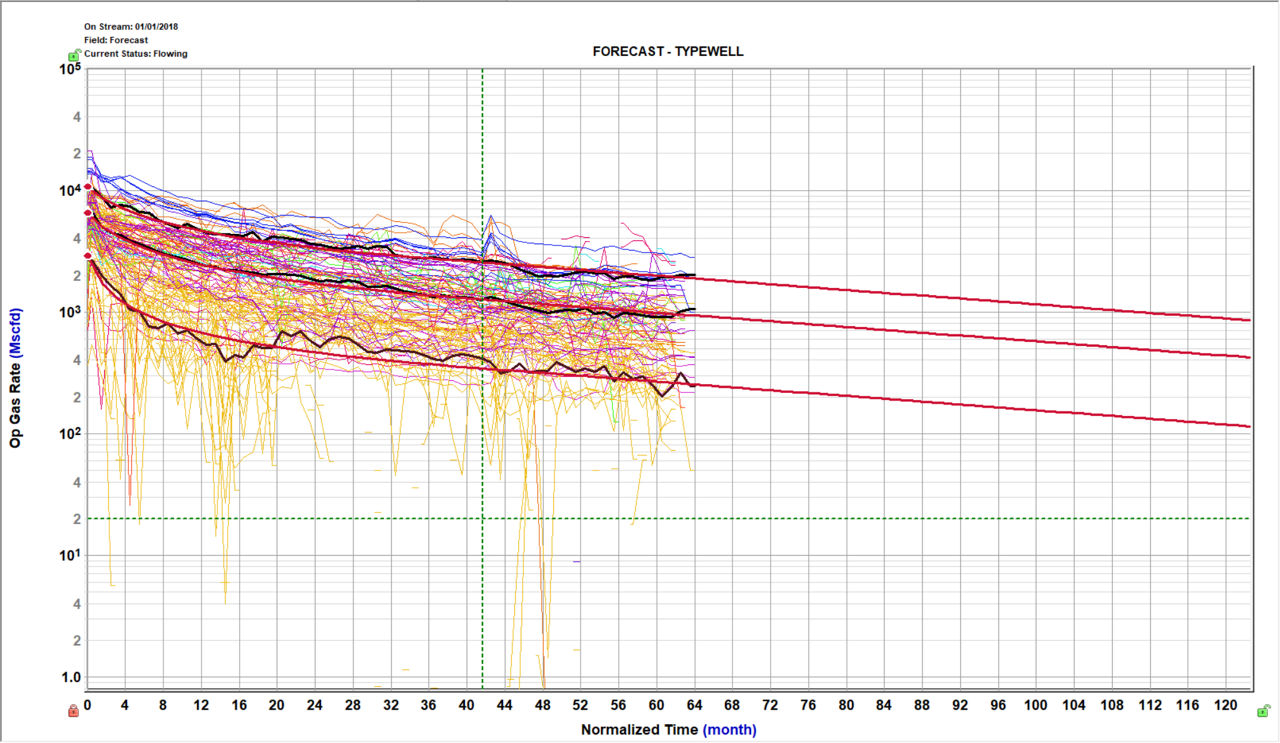
Task: Click green unlocked padlock at x-axis right end
Action: 1265,709
